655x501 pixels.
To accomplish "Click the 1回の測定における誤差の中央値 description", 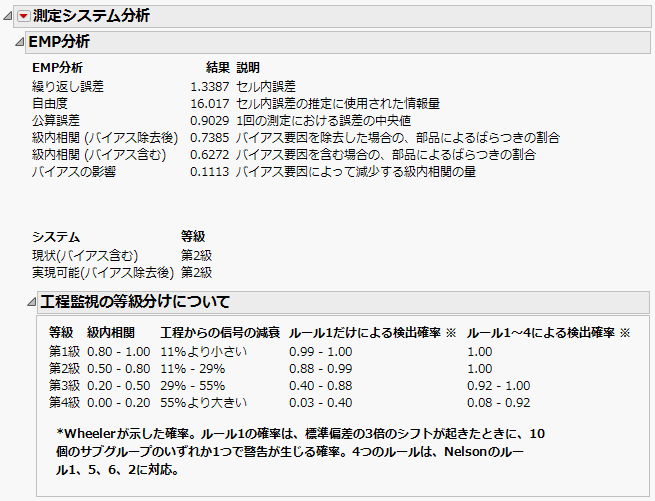I will click(324, 121).
